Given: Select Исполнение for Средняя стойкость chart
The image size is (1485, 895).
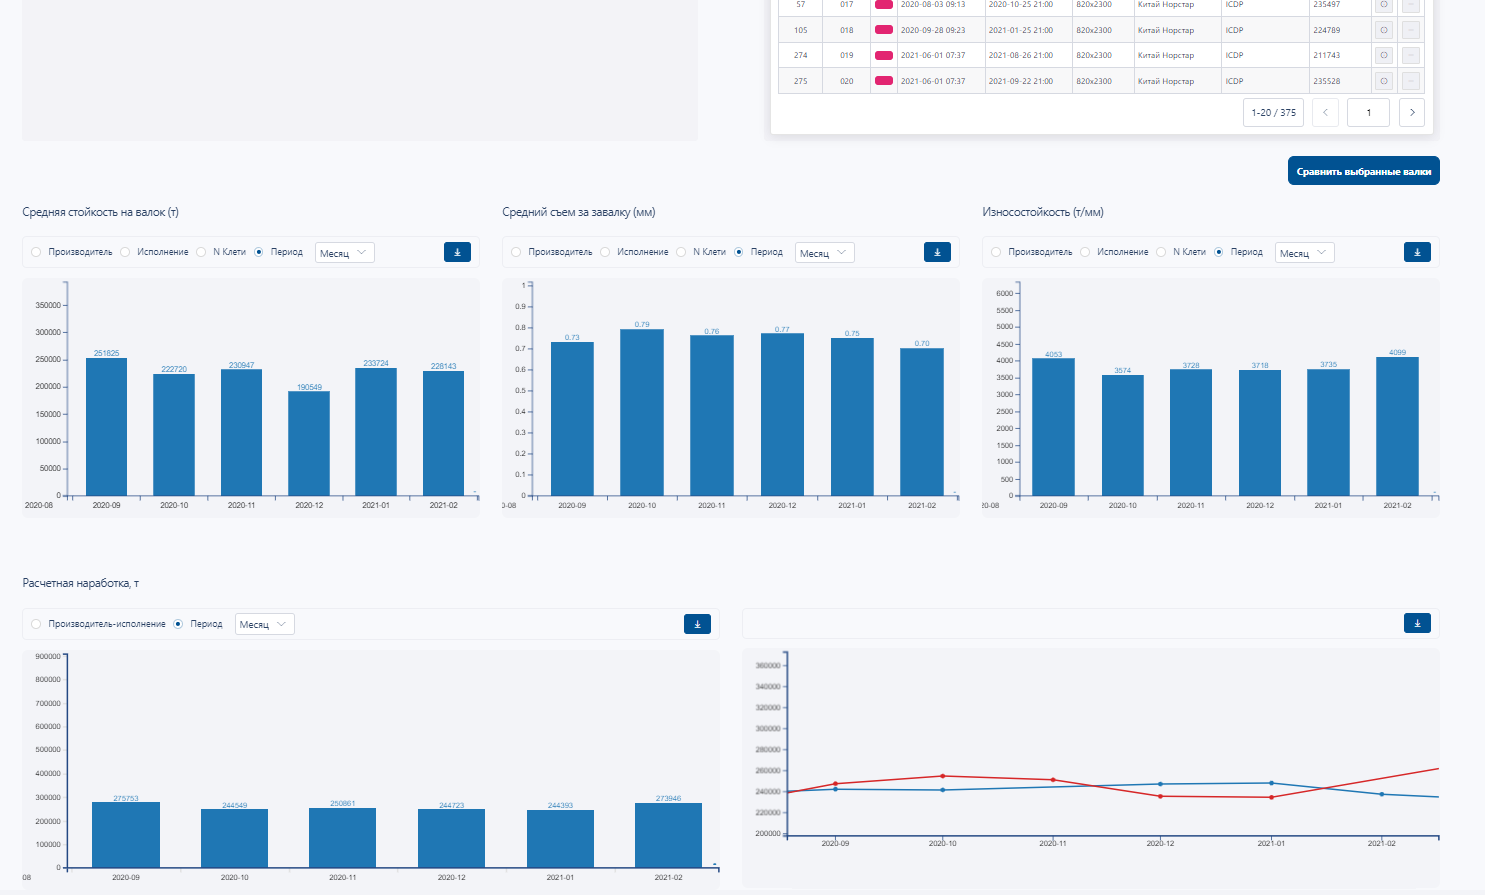Looking at the screenshot, I should 125,252.
